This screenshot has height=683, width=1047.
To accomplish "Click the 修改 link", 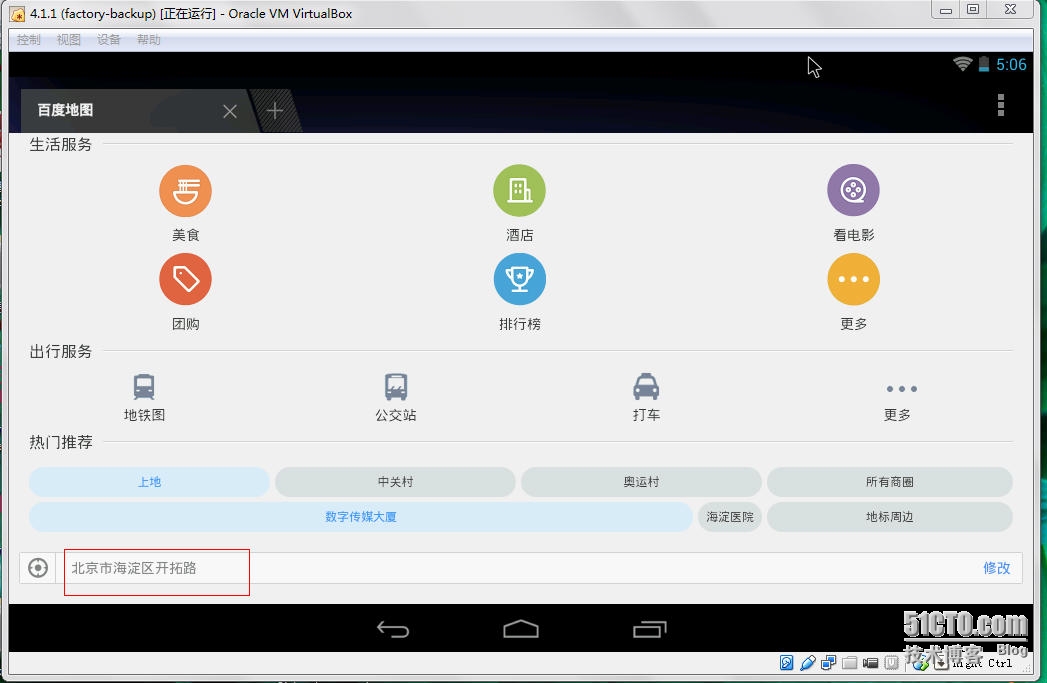I will 996,568.
